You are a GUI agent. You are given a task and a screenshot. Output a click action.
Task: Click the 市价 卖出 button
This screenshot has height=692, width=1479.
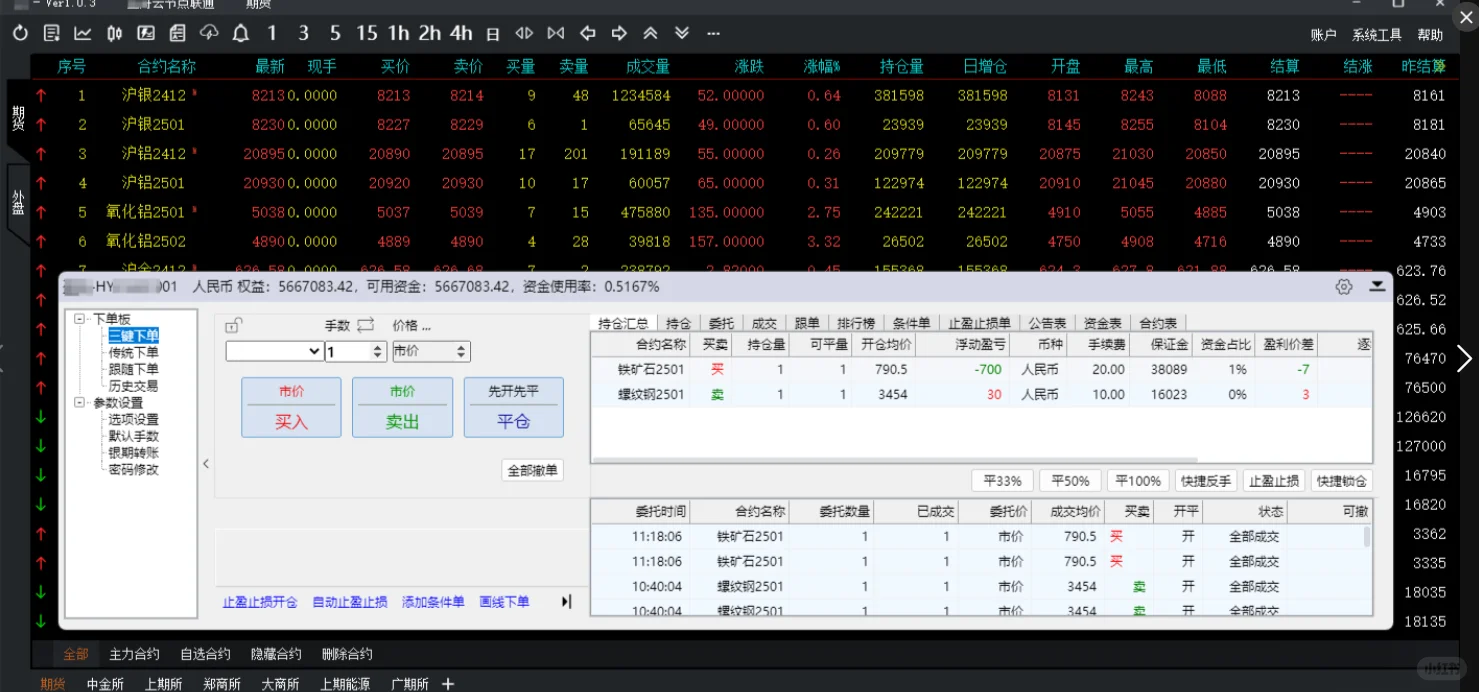(x=402, y=407)
